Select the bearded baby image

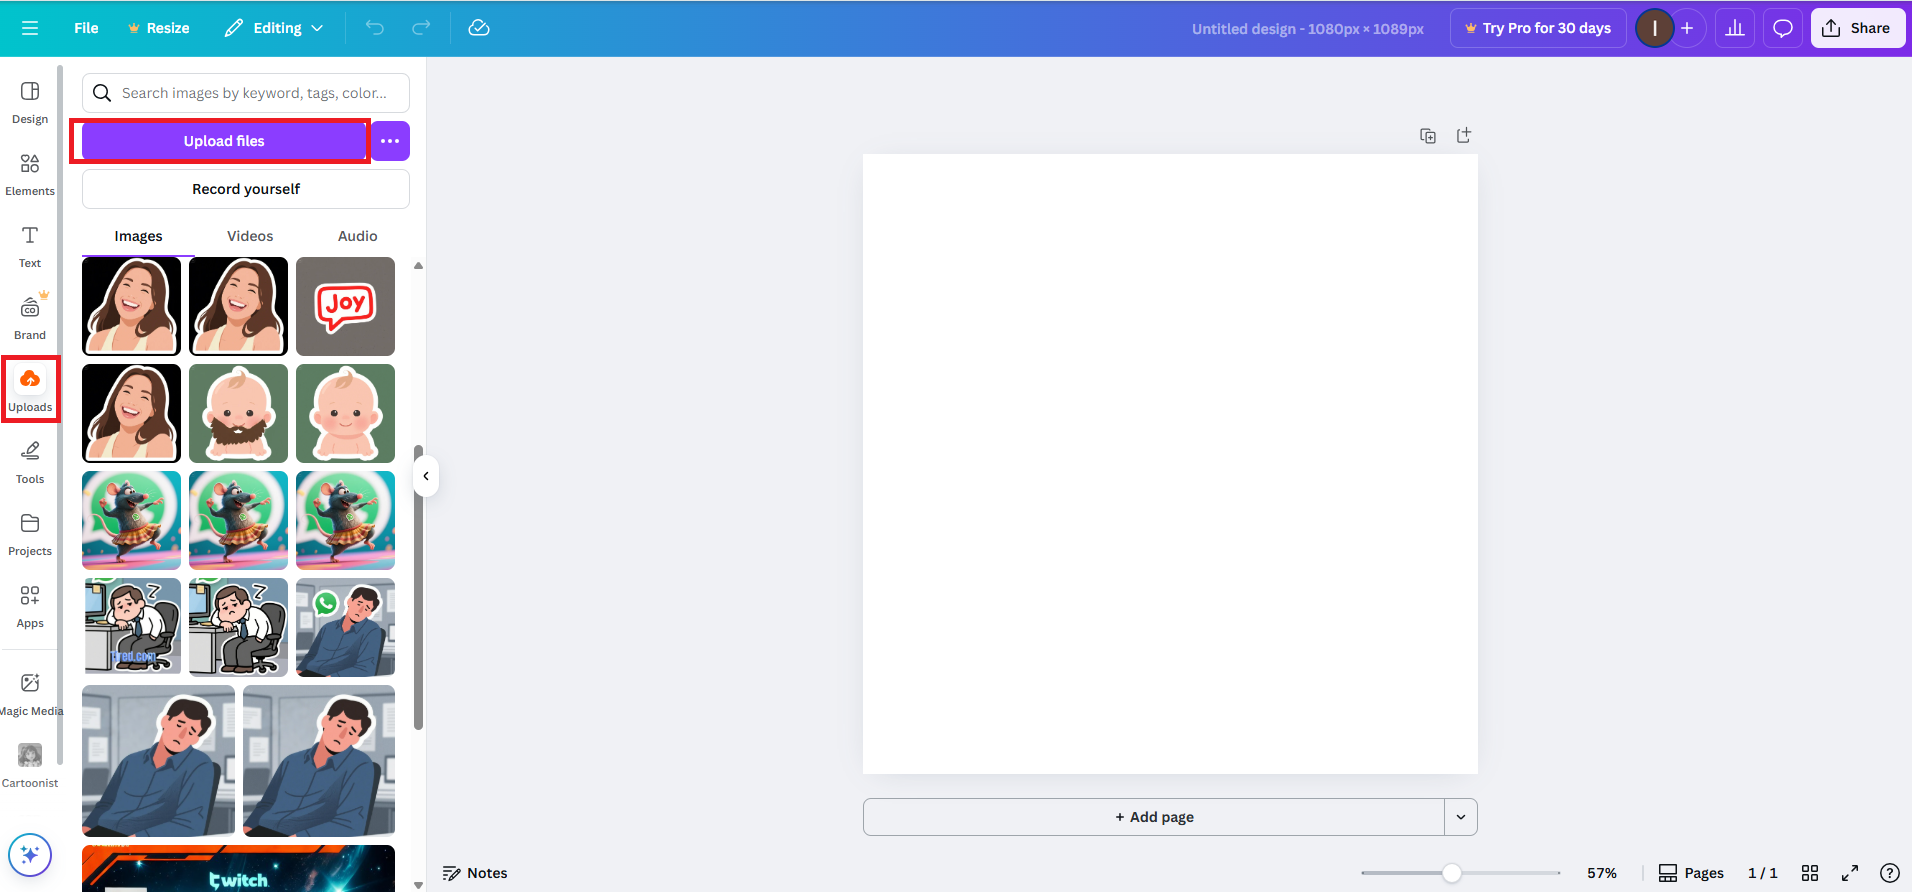pos(238,413)
